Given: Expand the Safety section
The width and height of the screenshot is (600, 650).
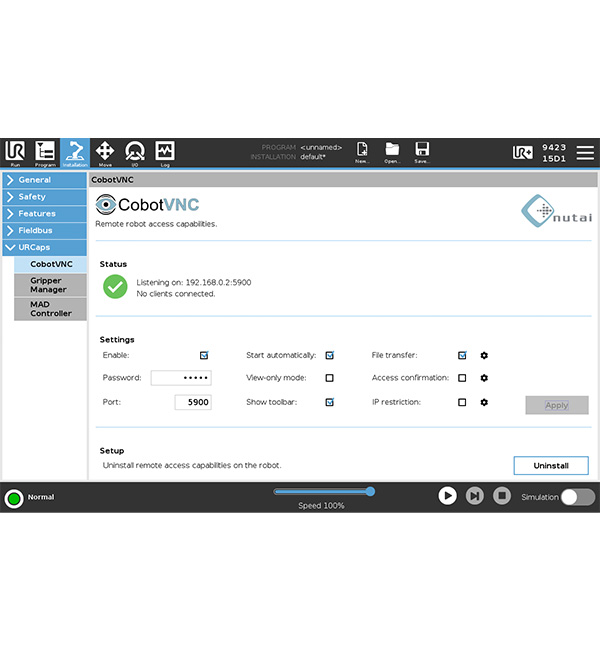Looking at the screenshot, I should pos(45,197).
